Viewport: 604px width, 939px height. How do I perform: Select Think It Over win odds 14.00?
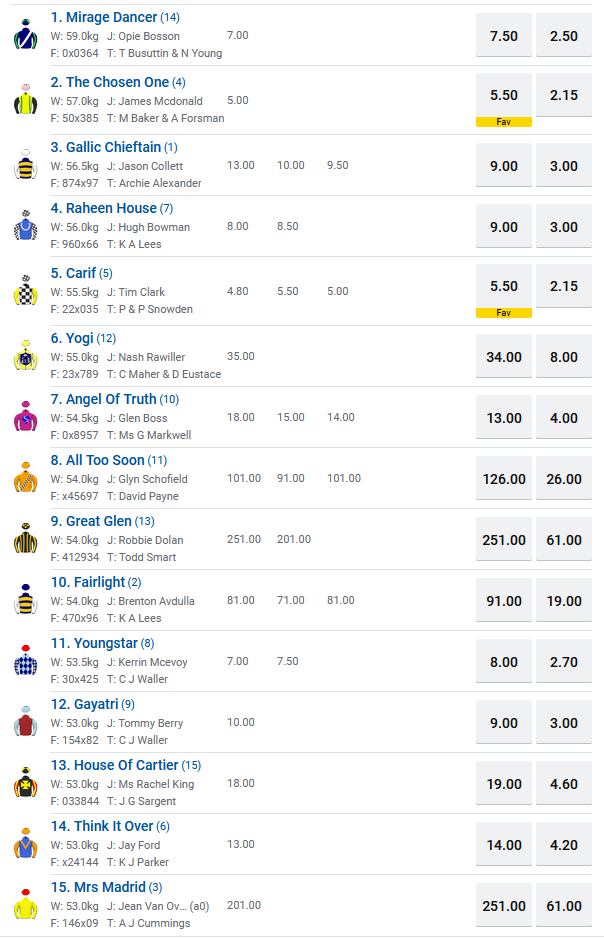point(504,845)
